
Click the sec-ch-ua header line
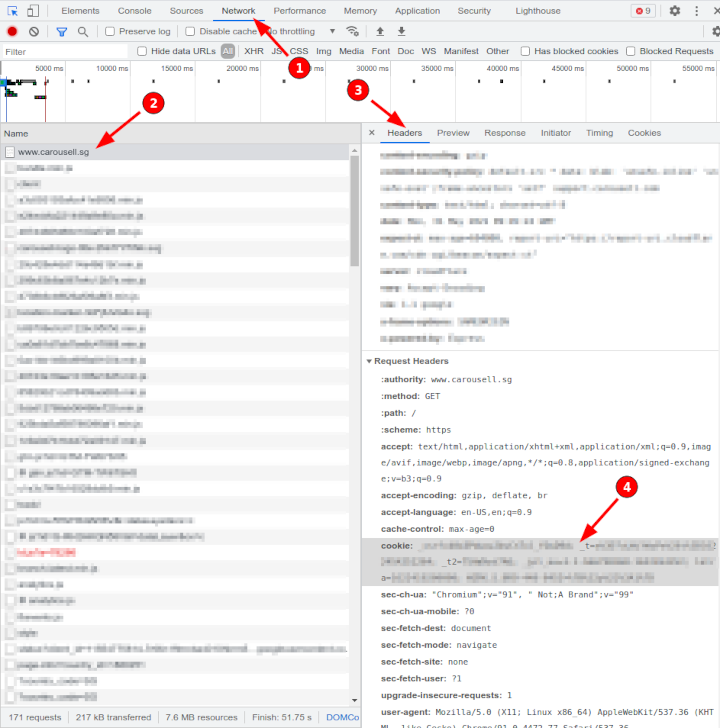coord(507,595)
